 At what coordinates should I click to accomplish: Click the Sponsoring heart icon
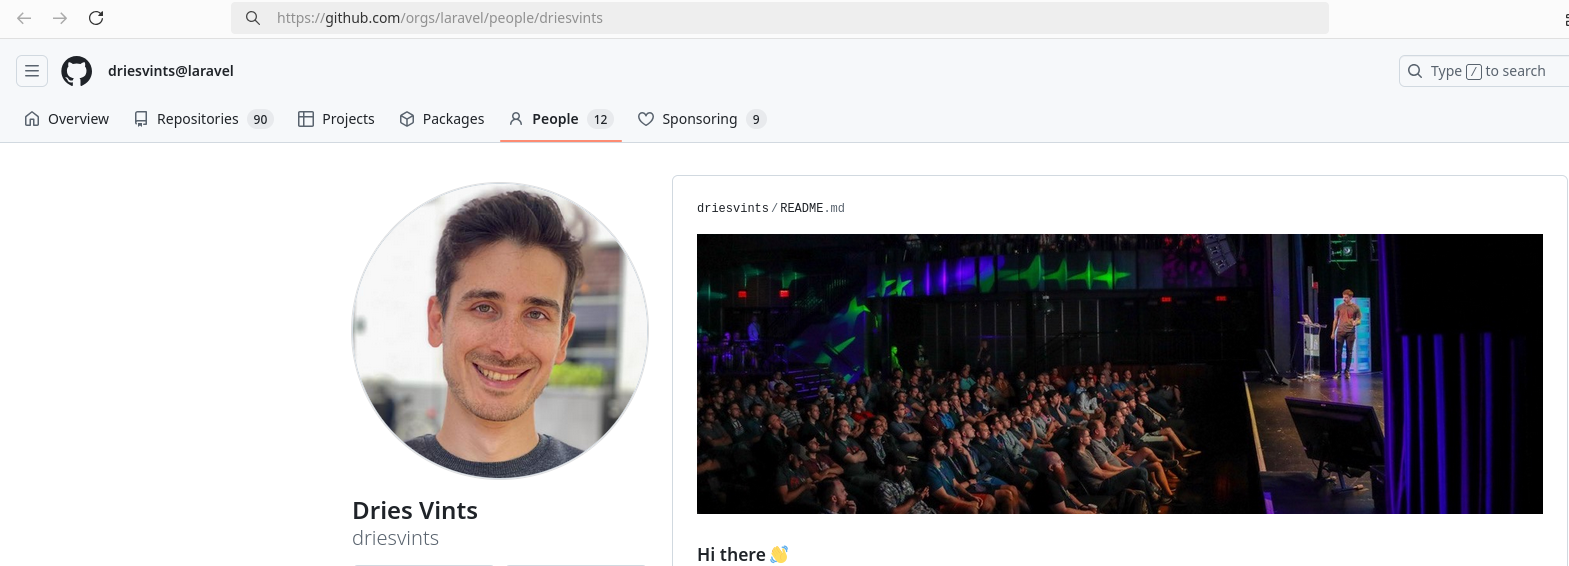646,119
